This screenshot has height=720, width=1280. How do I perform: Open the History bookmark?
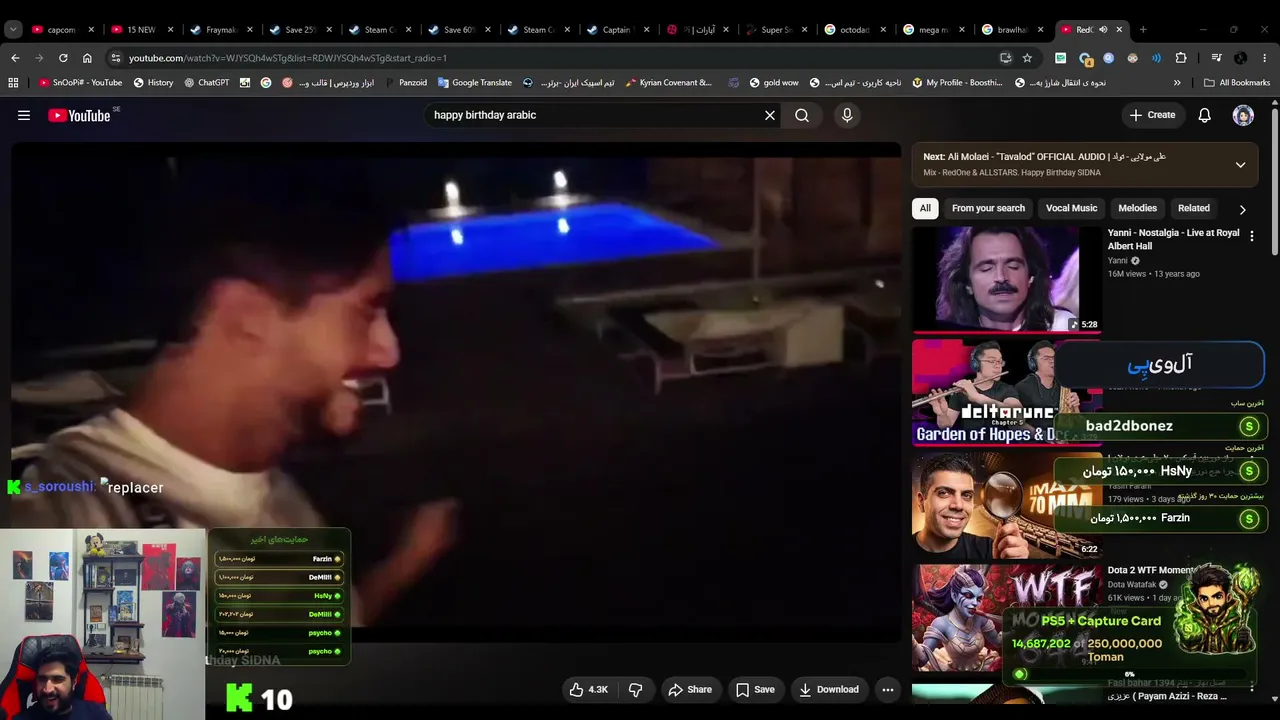pos(153,83)
